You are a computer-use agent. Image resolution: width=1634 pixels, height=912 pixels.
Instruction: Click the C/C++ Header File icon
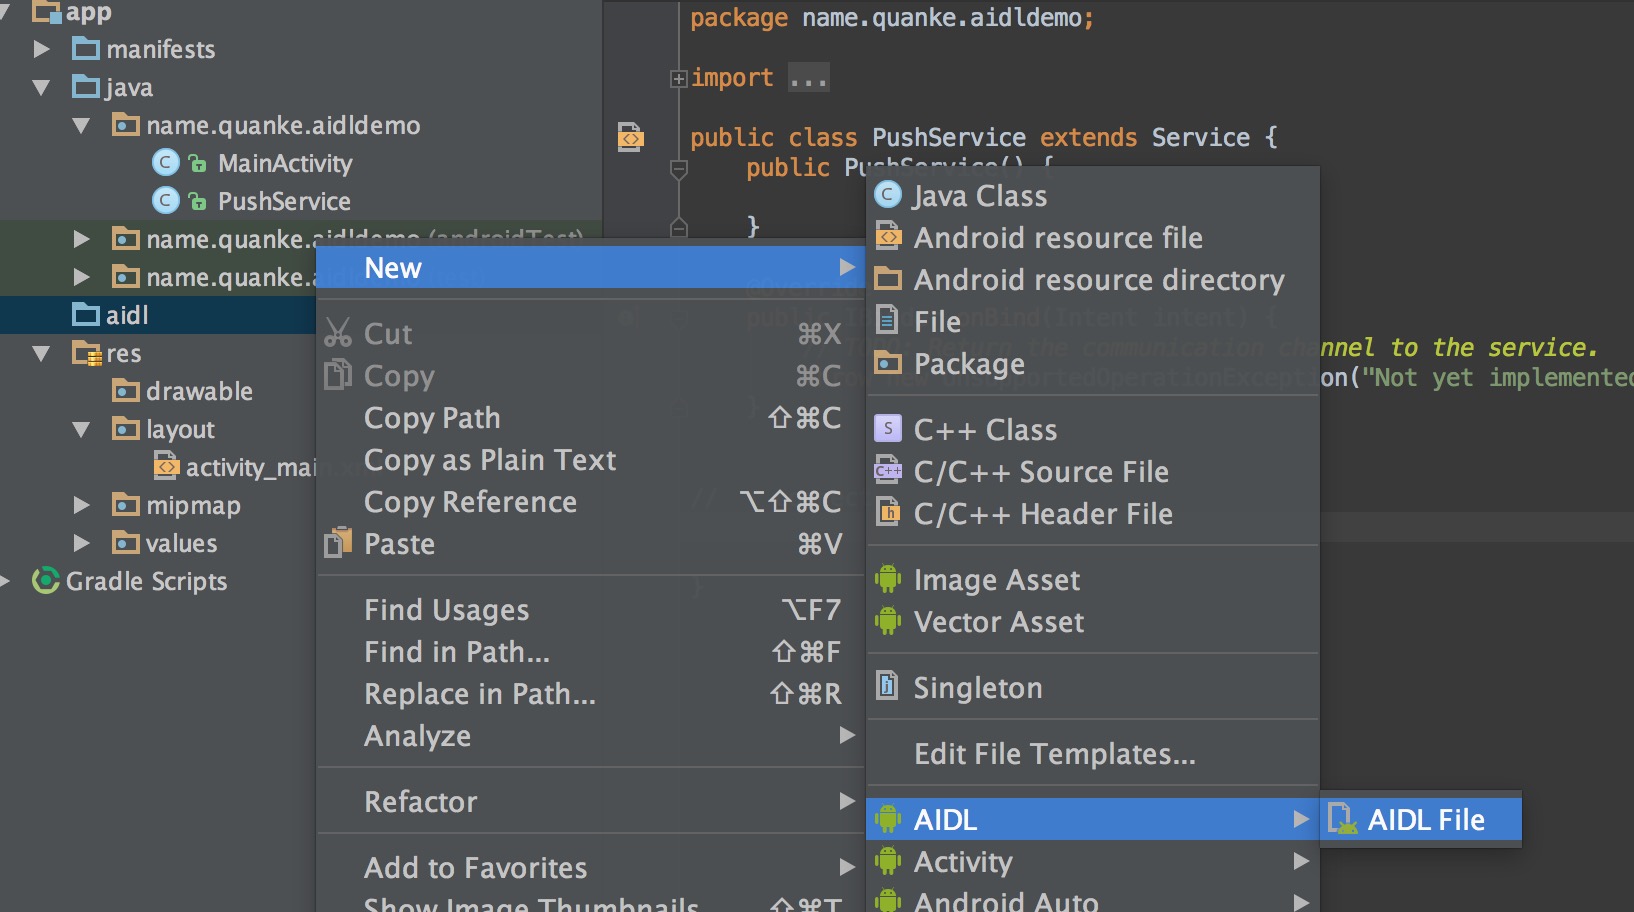[x=887, y=513]
